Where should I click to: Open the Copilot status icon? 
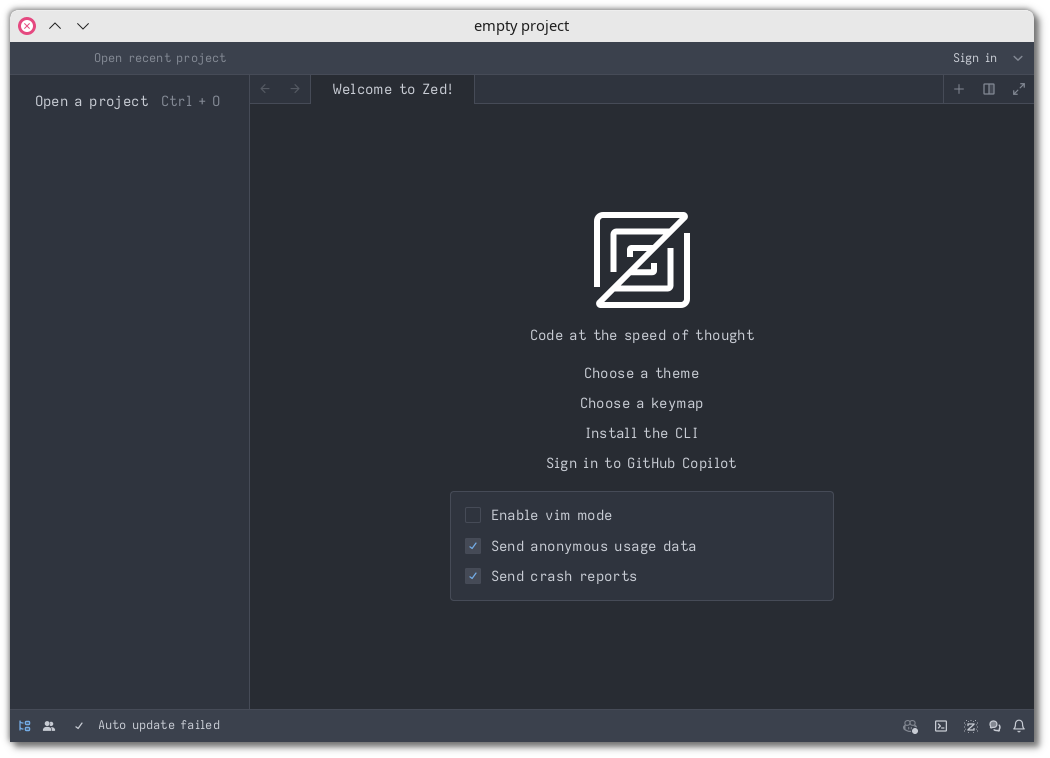[910, 726]
